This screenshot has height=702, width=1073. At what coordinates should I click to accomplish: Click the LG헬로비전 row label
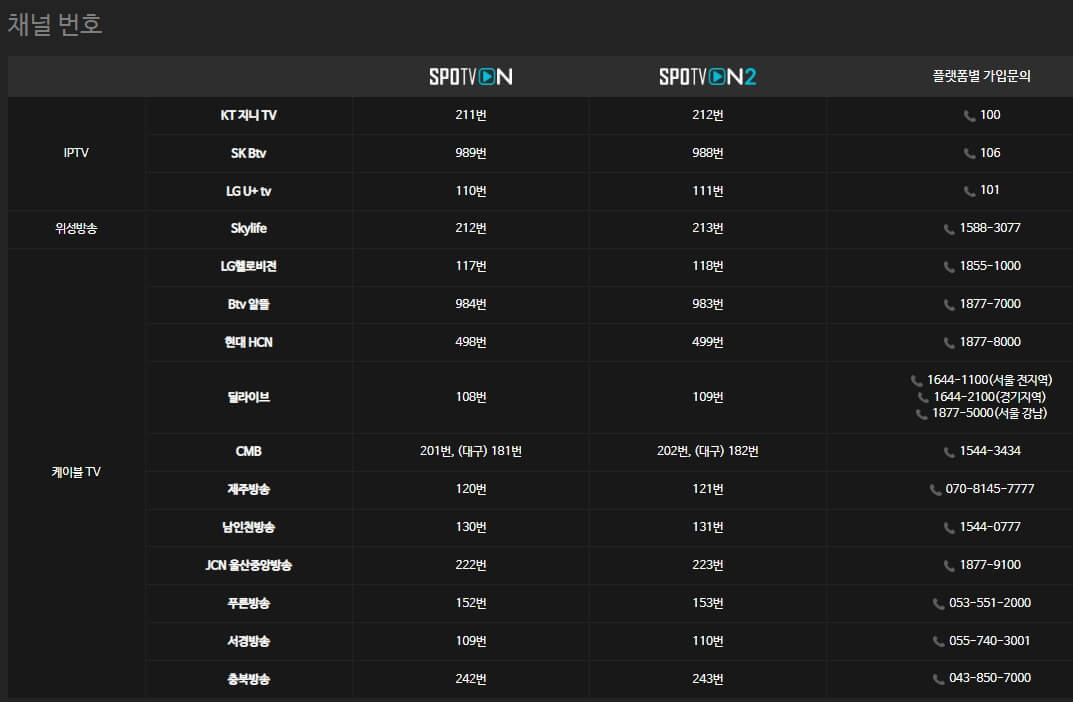pos(248,266)
